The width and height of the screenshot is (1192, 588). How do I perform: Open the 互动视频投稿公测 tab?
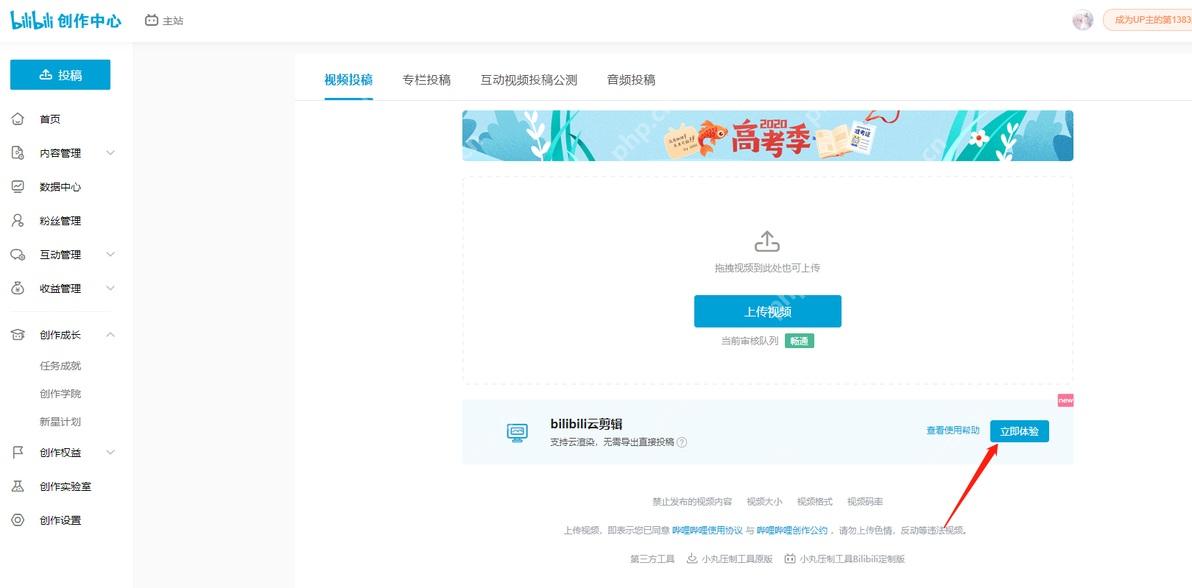[x=528, y=80]
